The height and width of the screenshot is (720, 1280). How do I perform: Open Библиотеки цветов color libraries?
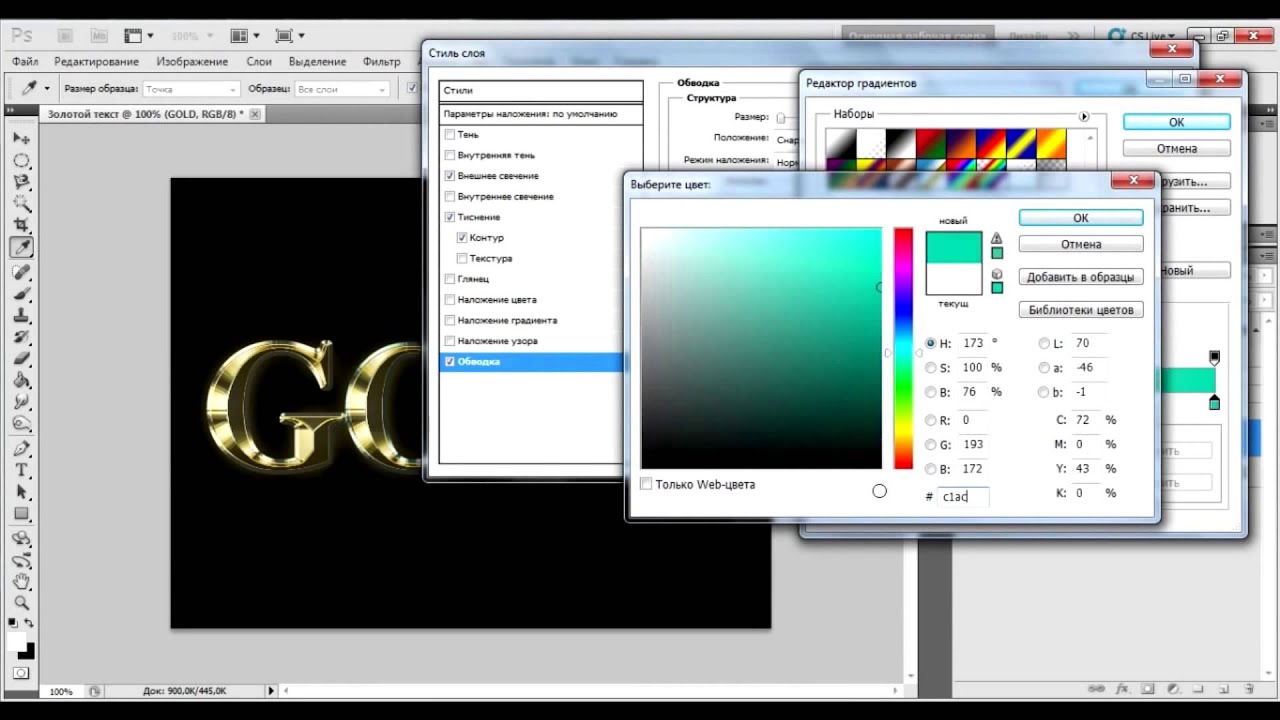click(1081, 310)
